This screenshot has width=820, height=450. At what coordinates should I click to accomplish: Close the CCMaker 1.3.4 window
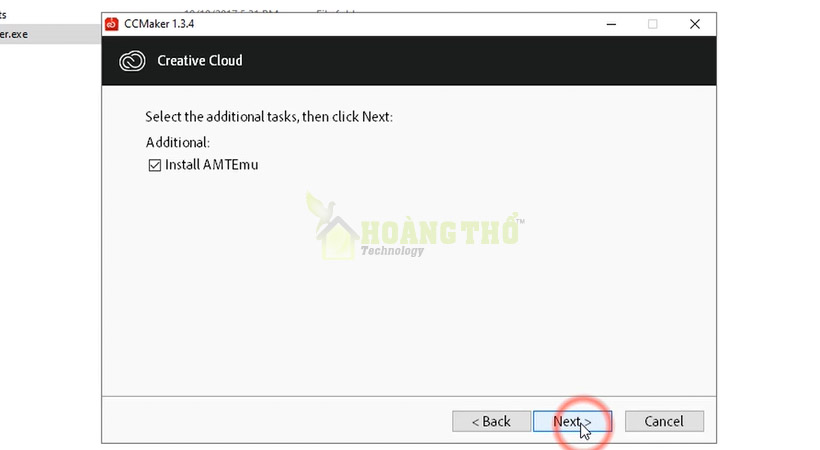694,24
